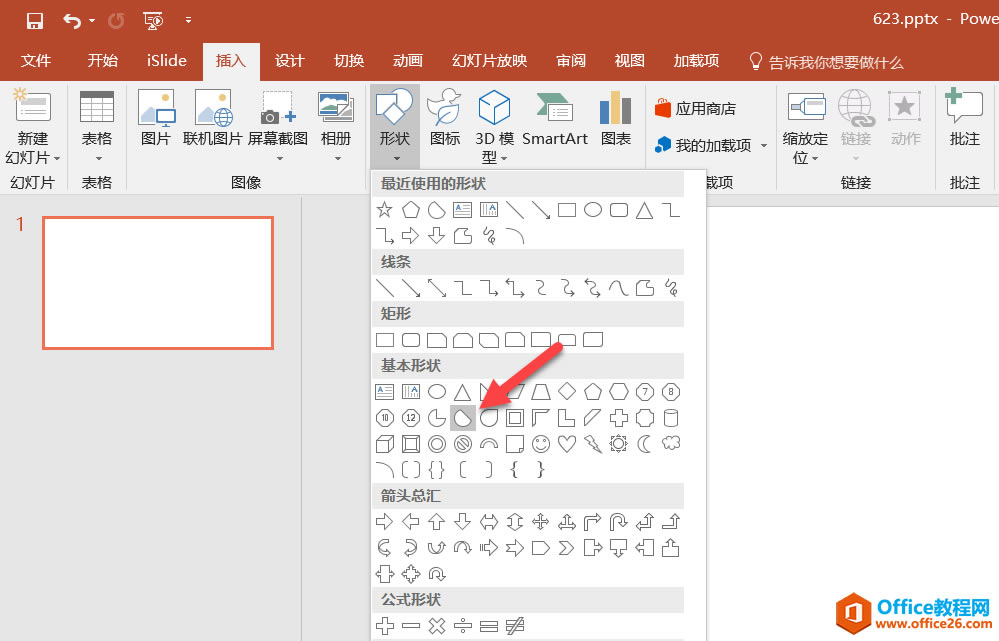
Task: Click the 图片 button
Action: coord(156,118)
